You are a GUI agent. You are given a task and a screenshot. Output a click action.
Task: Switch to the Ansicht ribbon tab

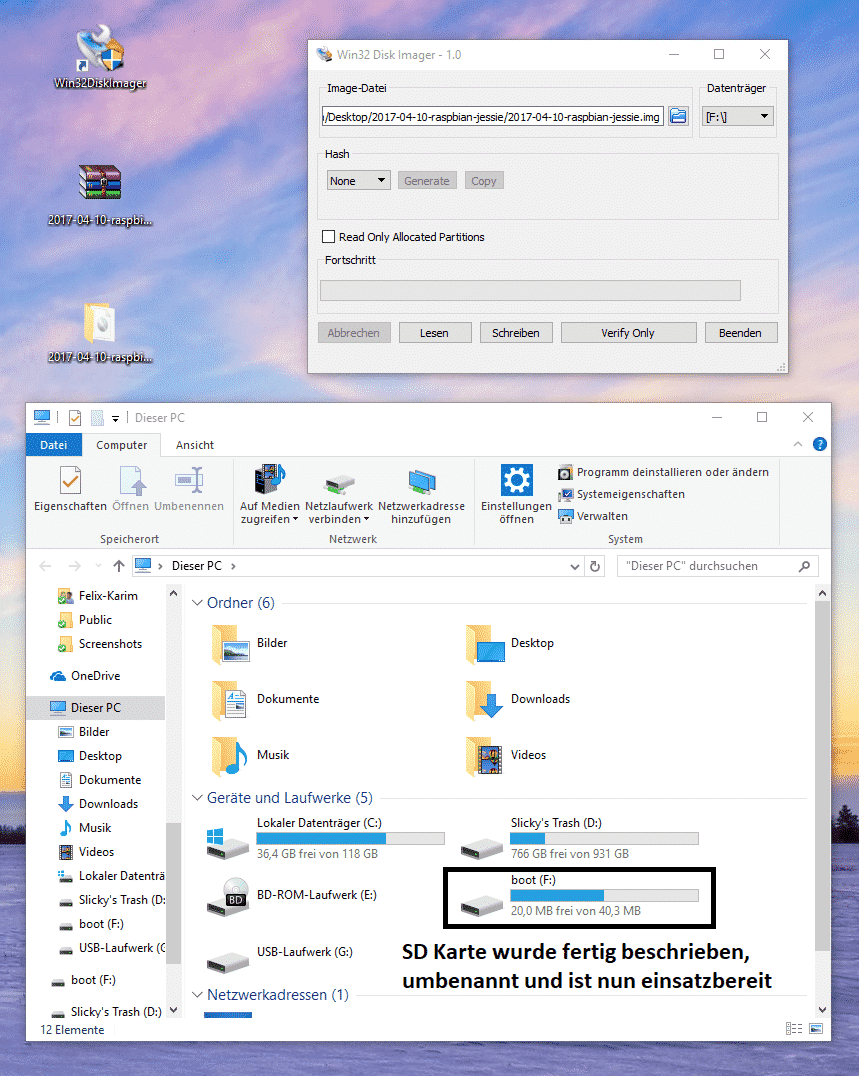pos(194,445)
